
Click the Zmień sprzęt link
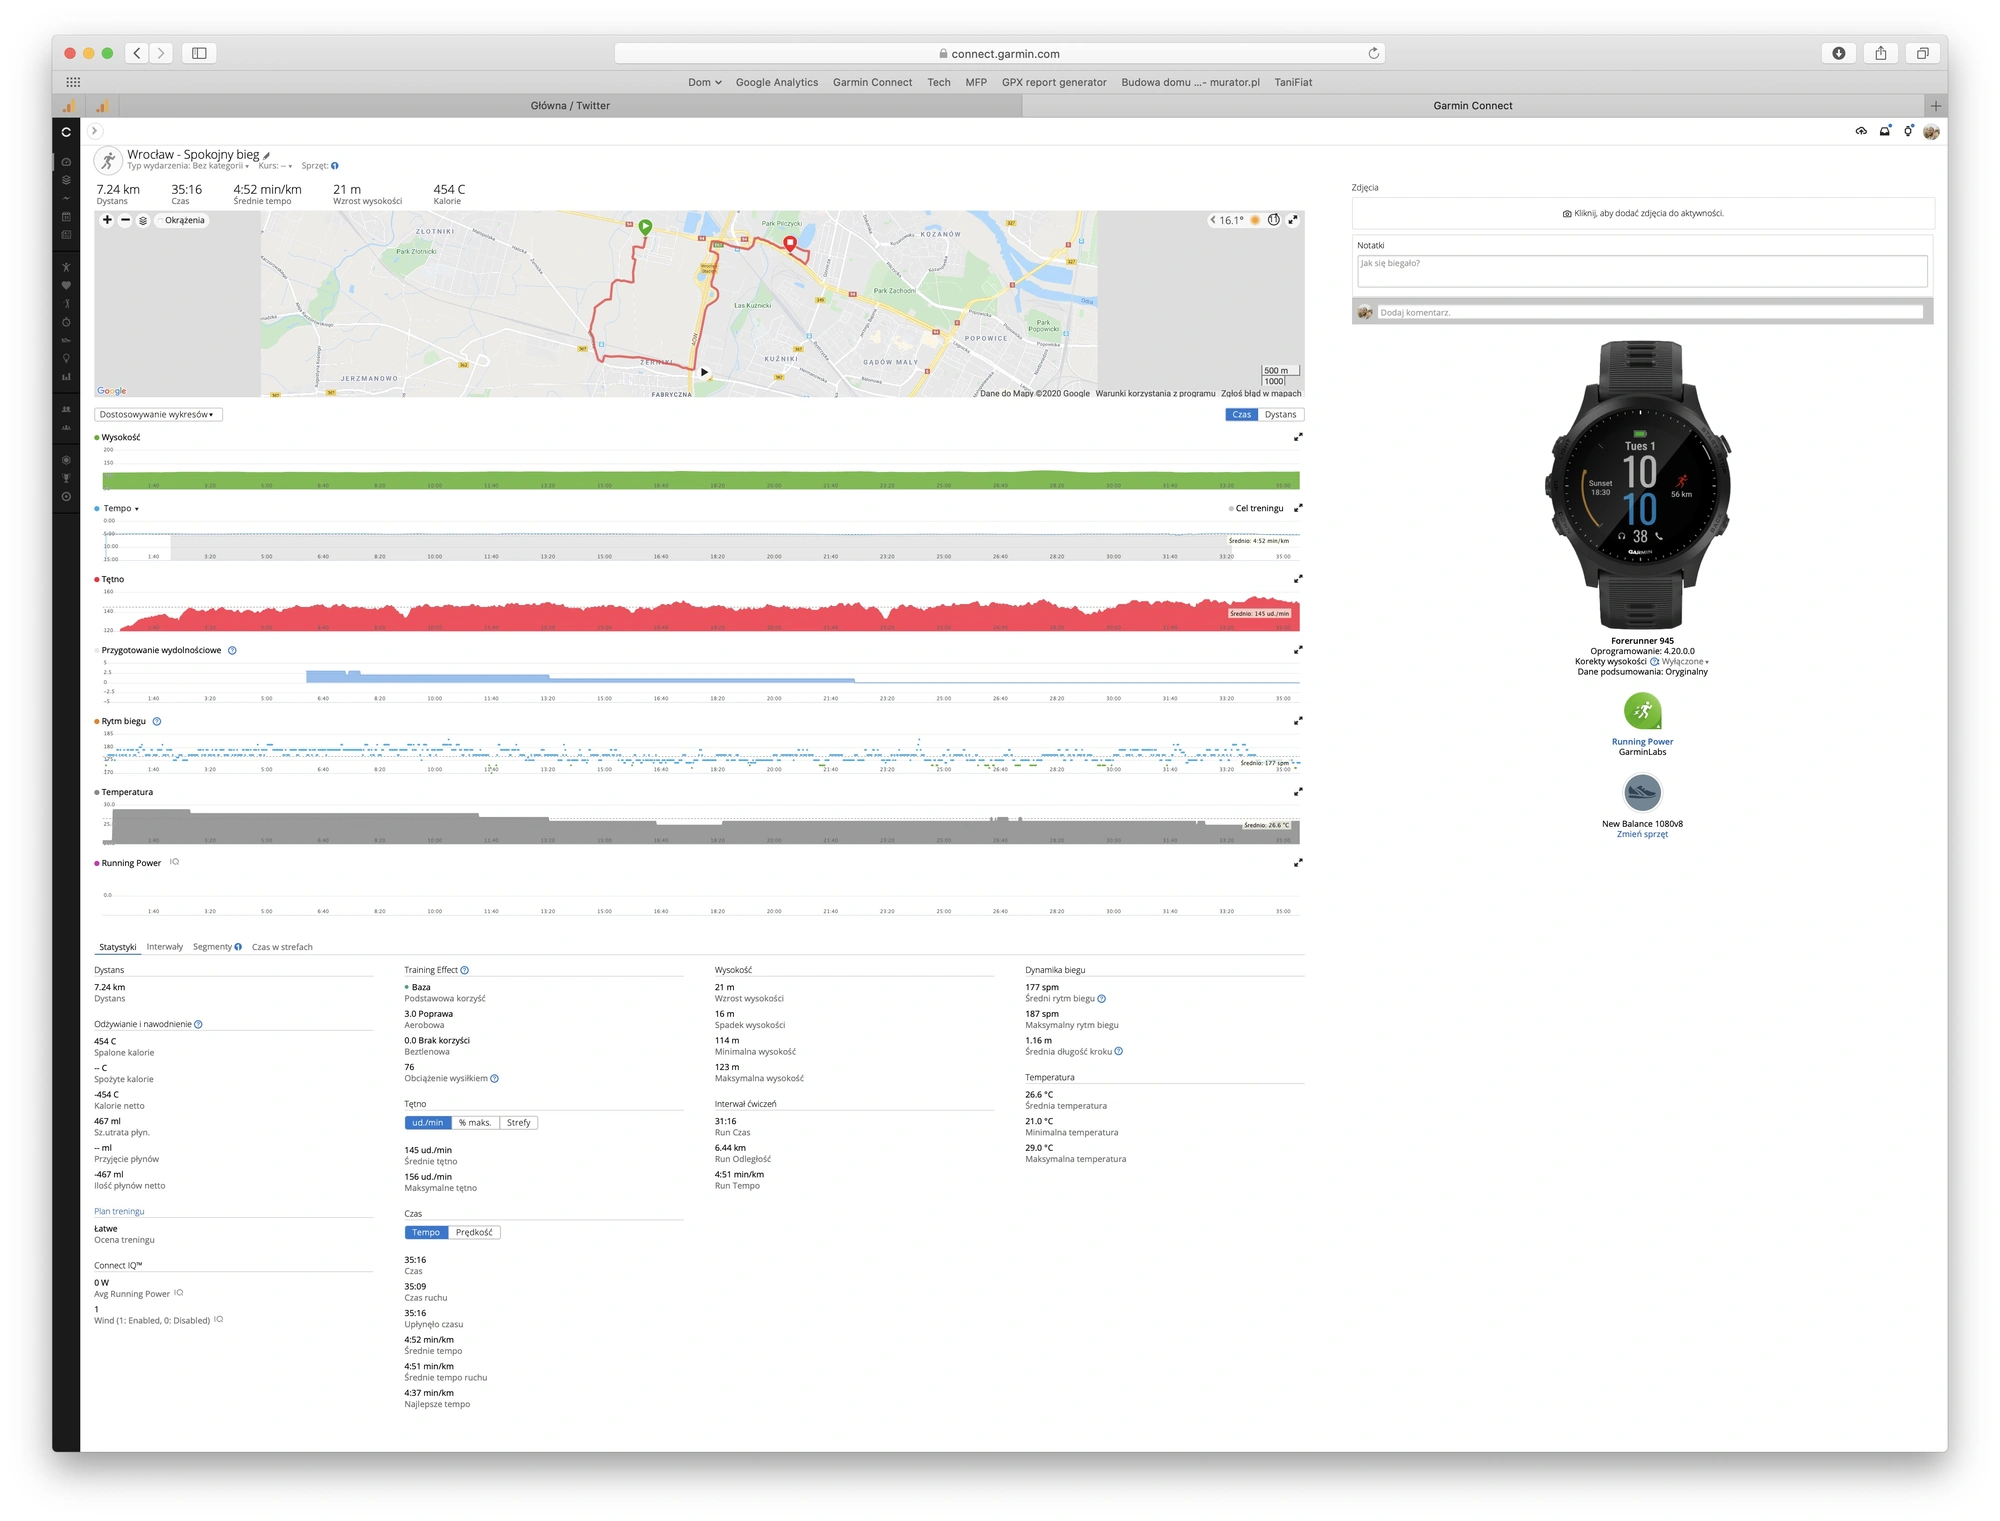[1642, 835]
